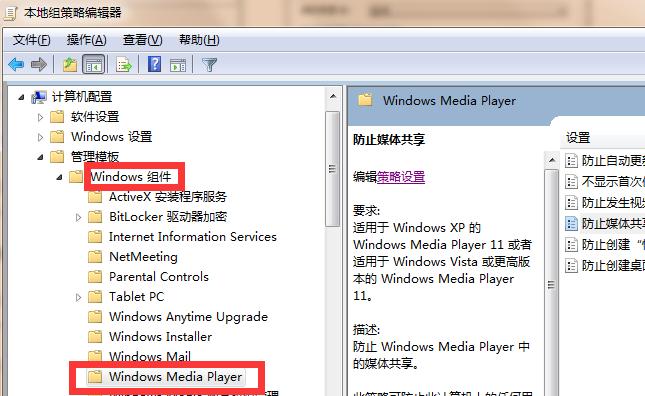Click the title bar Group Policy Editor icon
645x396 pixels.
[x=10, y=12]
